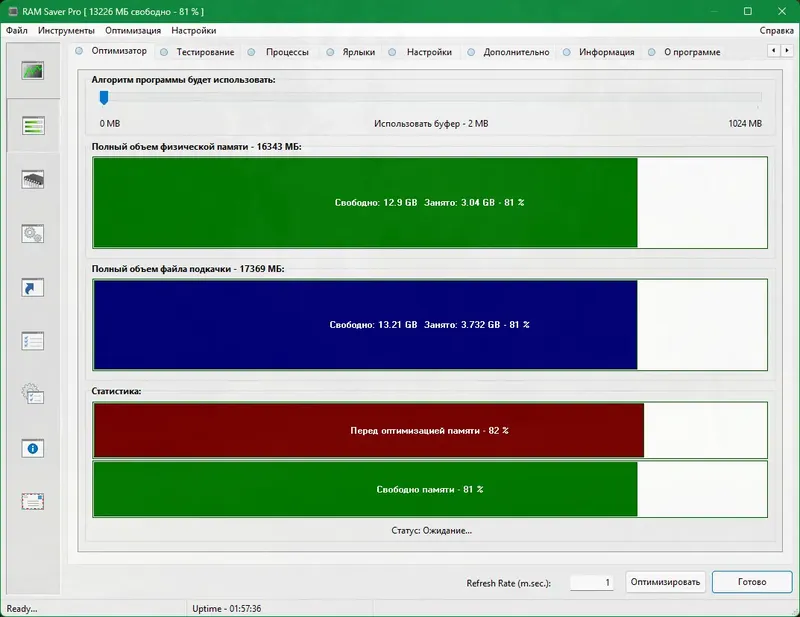Image resolution: width=800 pixels, height=617 pixels.
Task: Click the Refresh Rate input field
Action: 591,582
